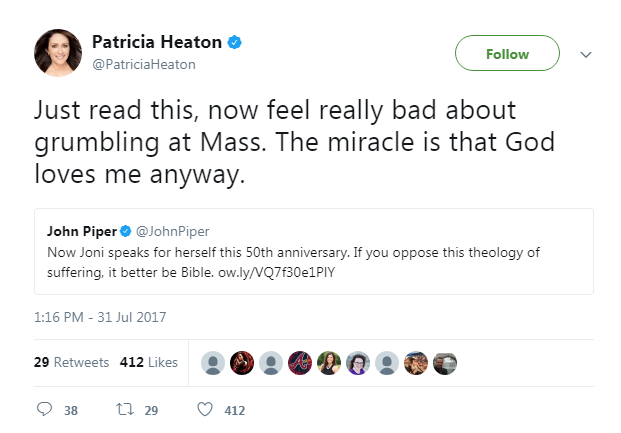Retweet using the retweet arrows icon
621x433 pixels.
point(124,410)
